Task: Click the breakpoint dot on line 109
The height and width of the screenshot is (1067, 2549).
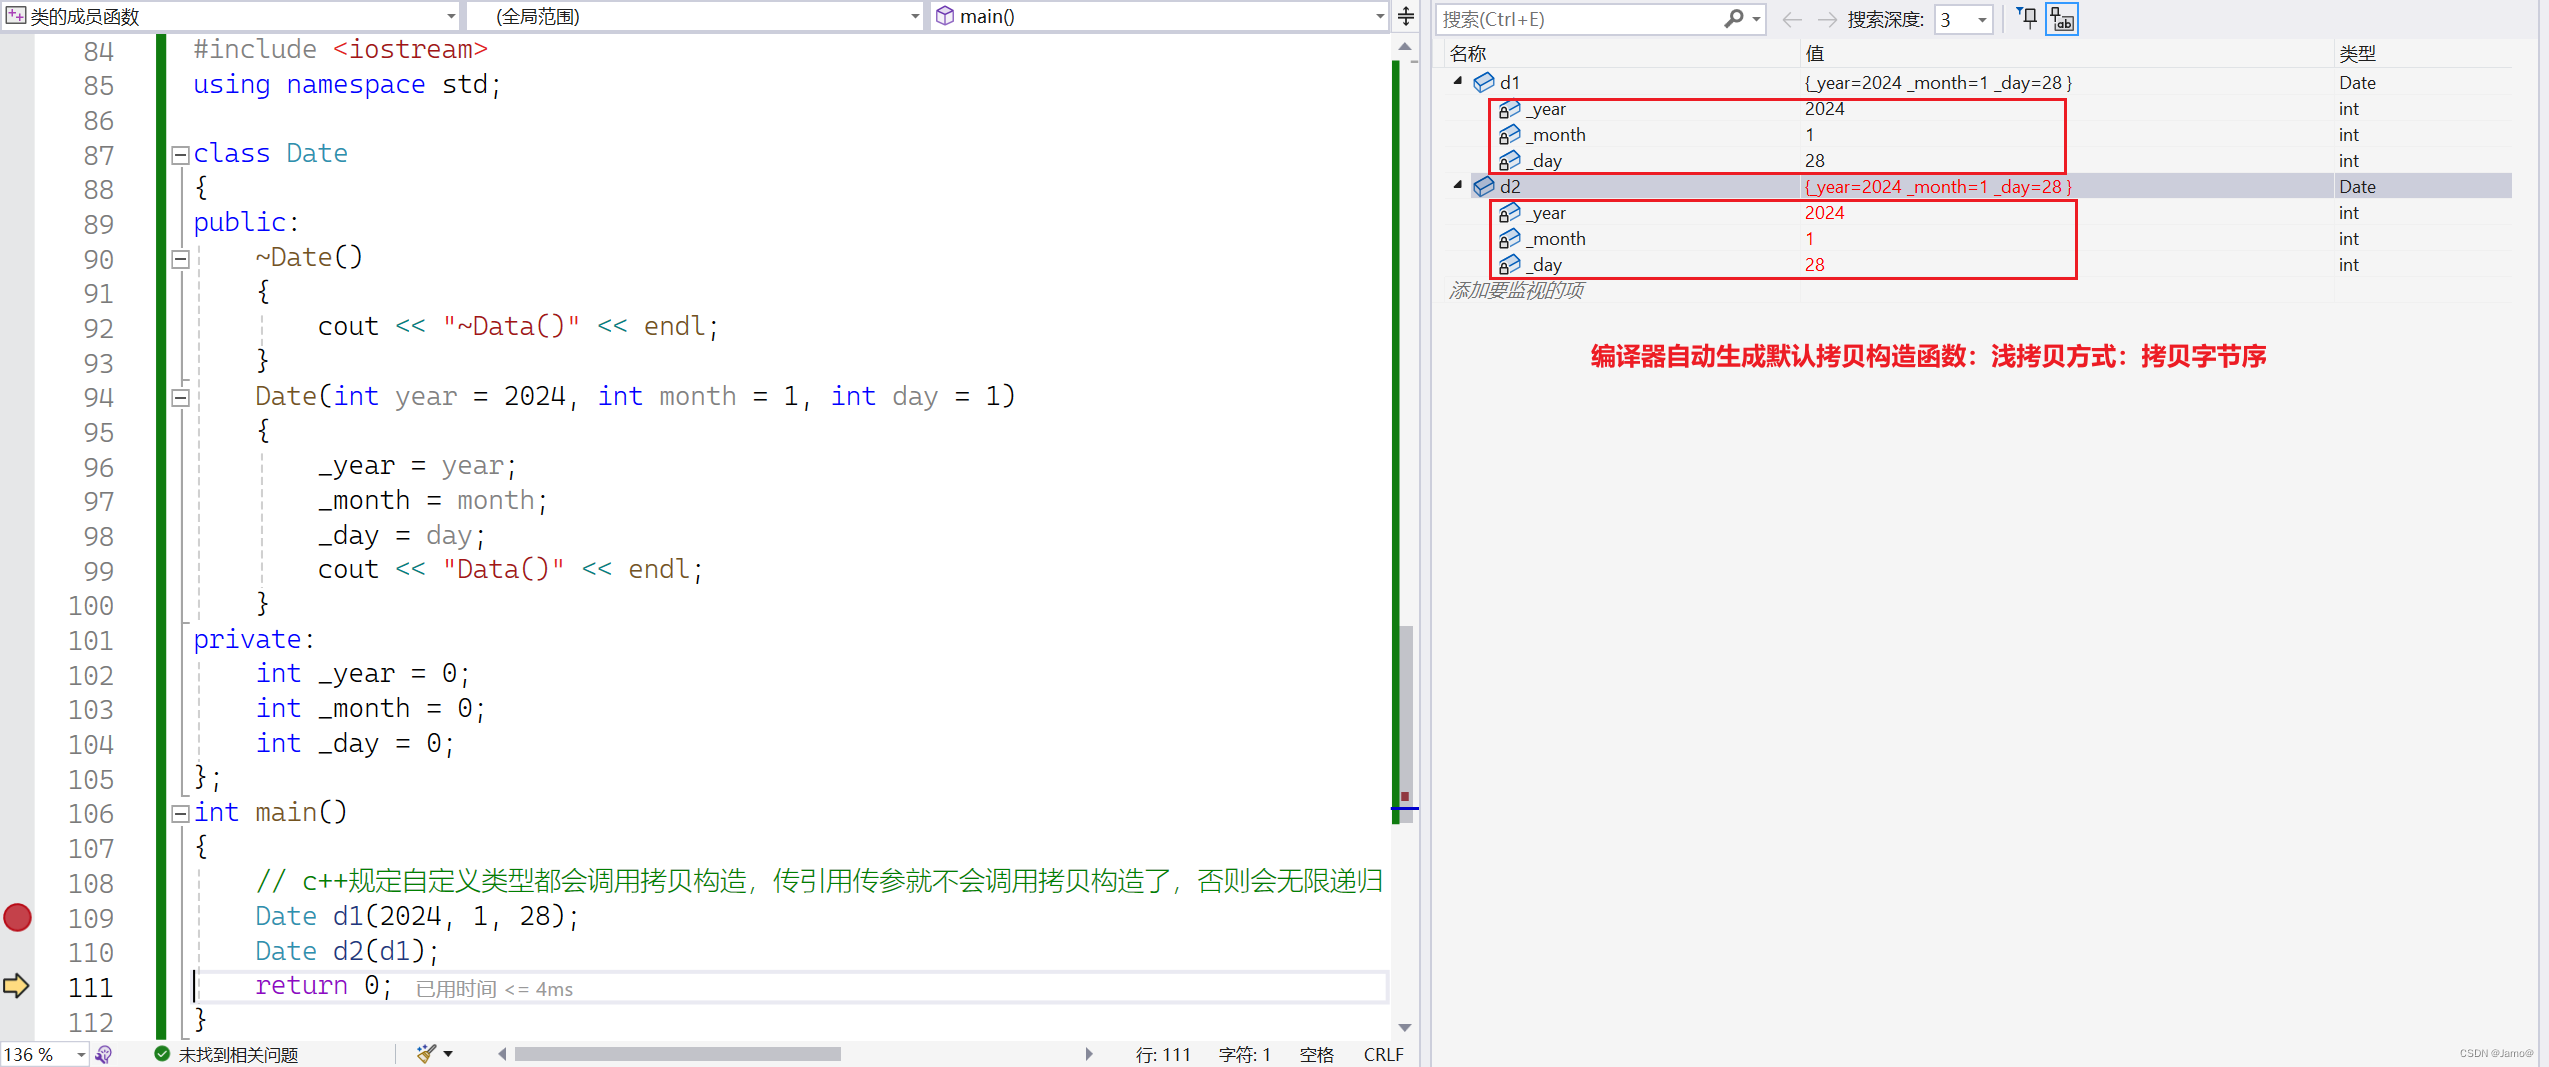Action: pyautogui.click(x=18, y=917)
